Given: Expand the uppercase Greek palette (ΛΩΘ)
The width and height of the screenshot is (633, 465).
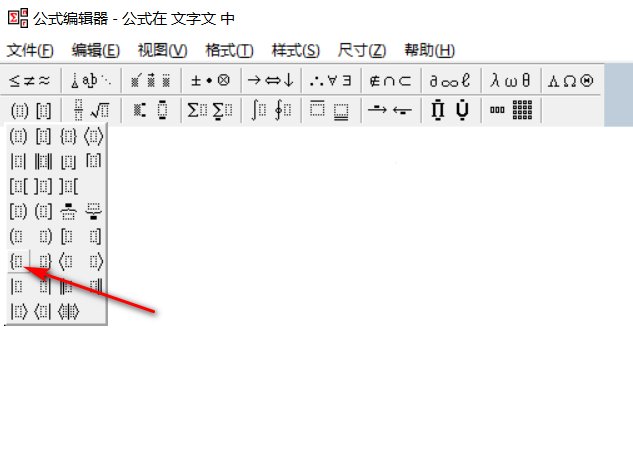Looking at the screenshot, I should (x=570, y=81).
